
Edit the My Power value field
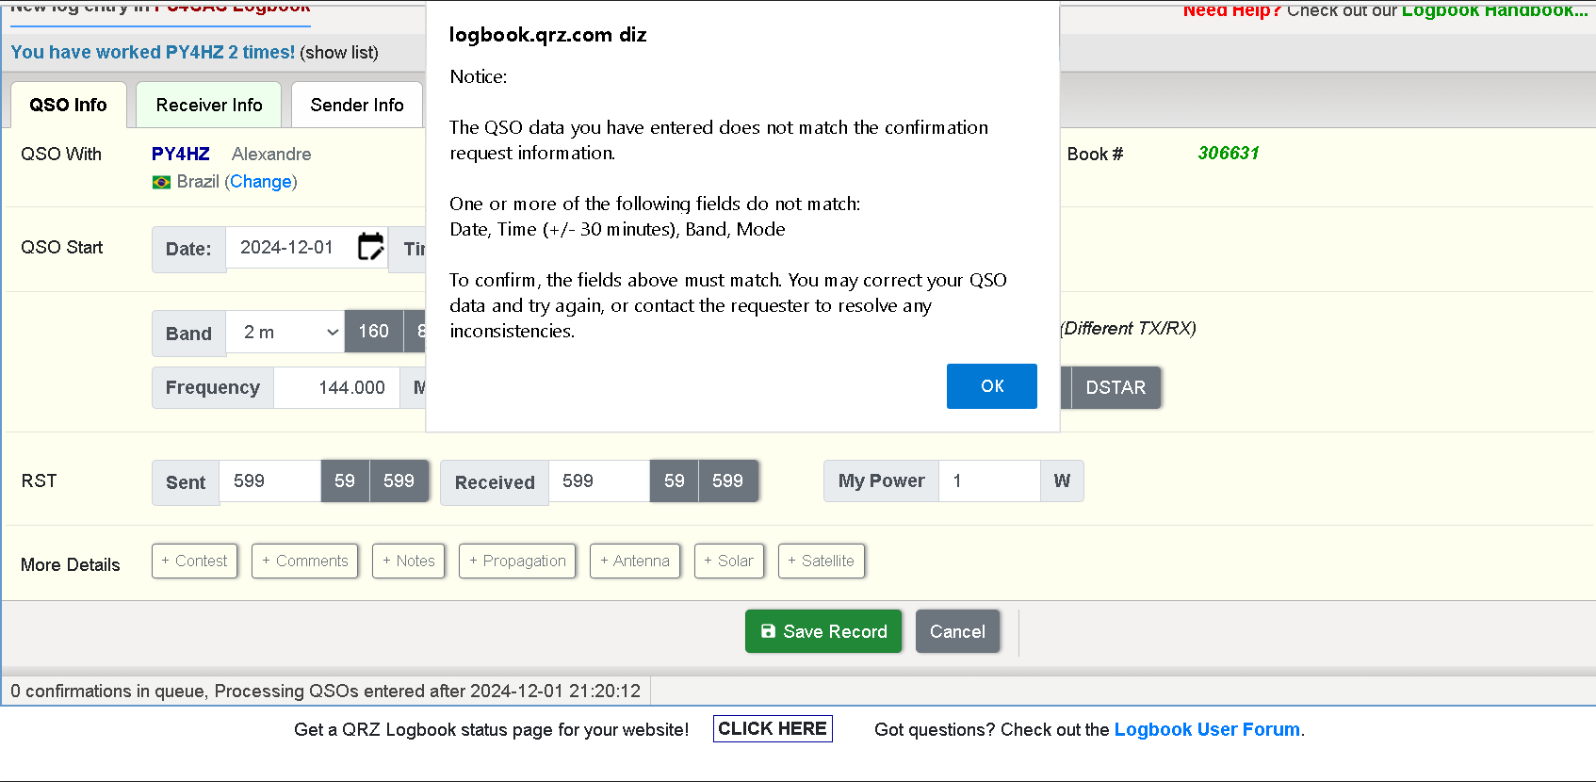click(x=989, y=481)
